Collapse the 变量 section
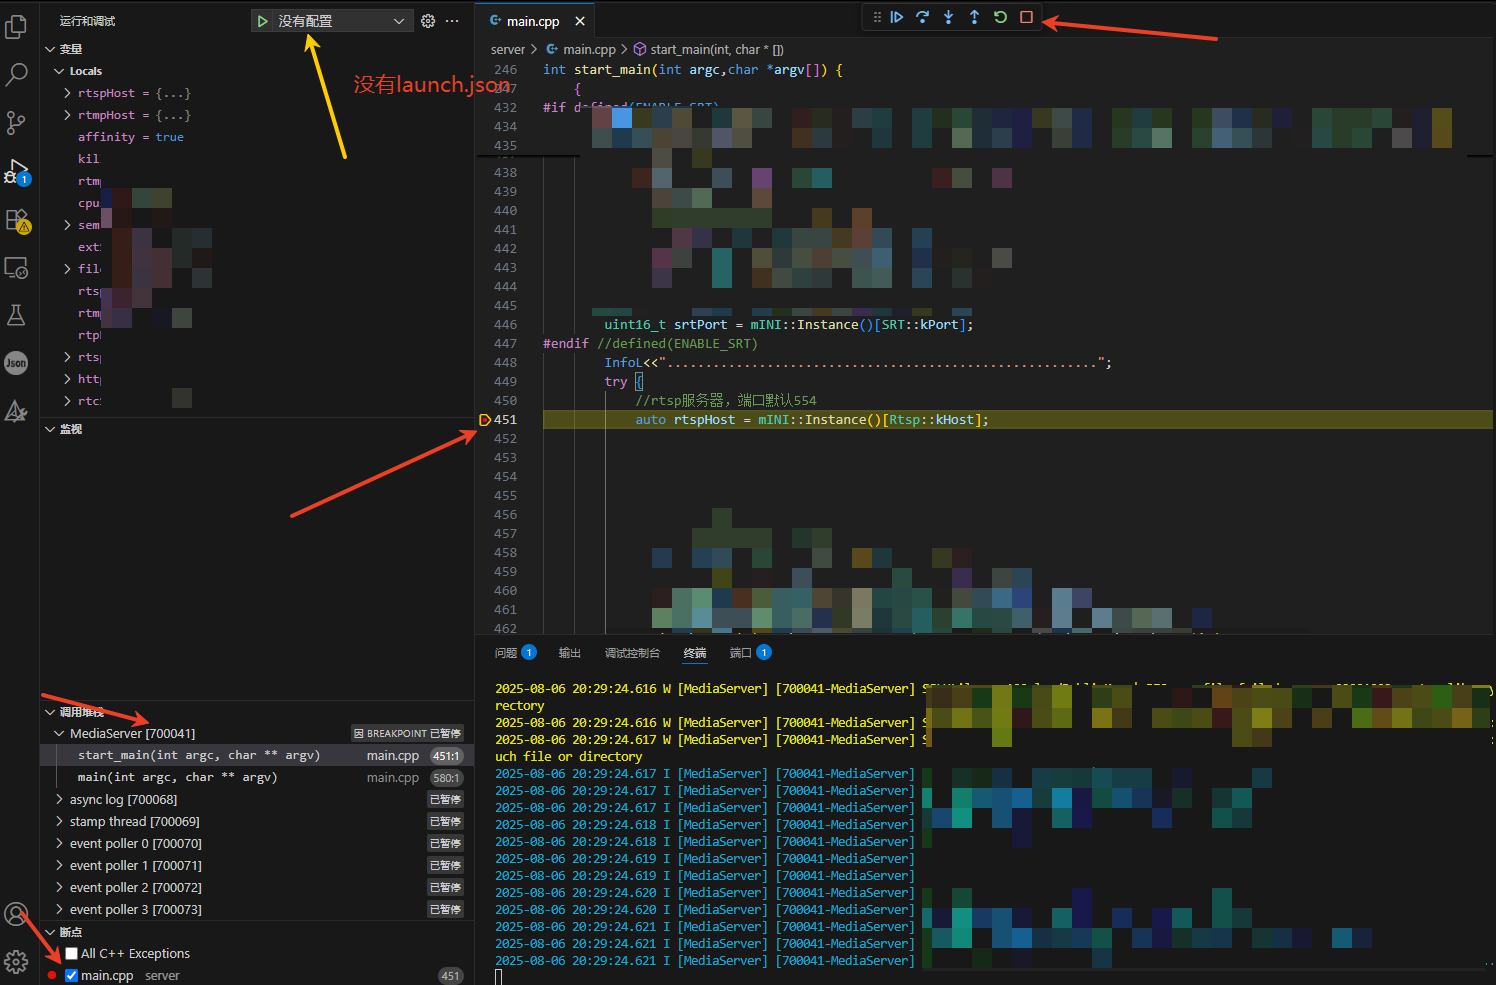 pyautogui.click(x=51, y=49)
